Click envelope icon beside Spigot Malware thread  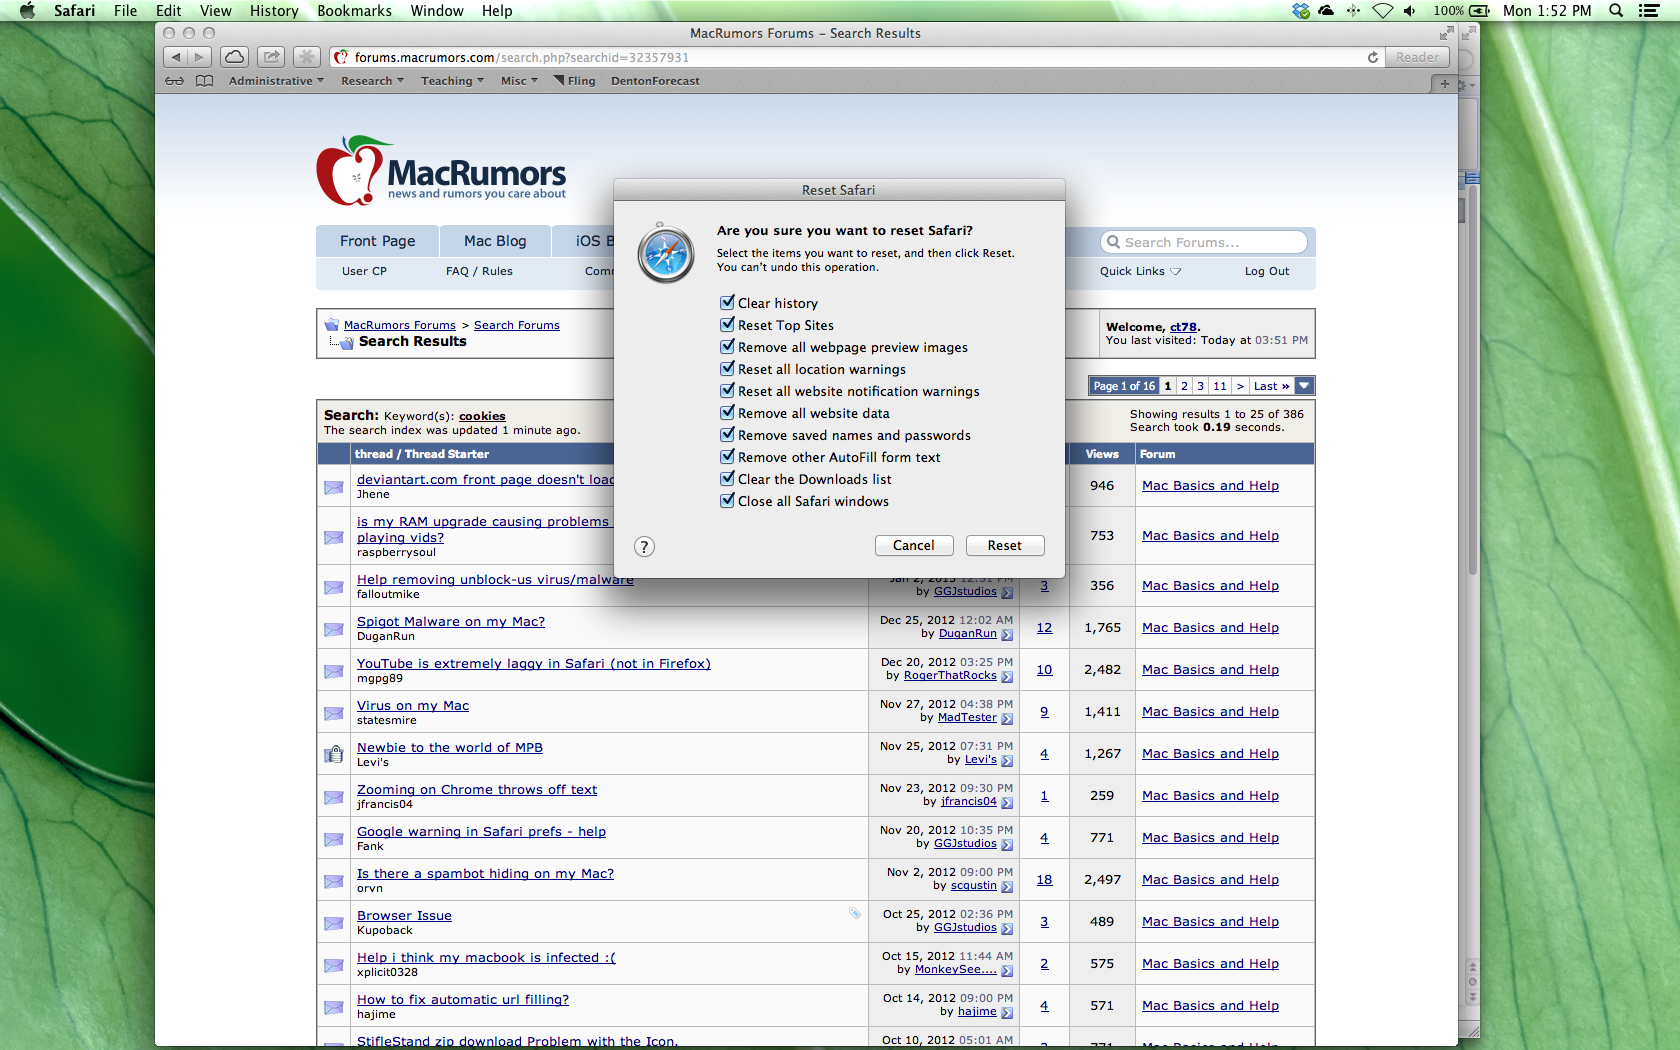(x=333, y=629)
